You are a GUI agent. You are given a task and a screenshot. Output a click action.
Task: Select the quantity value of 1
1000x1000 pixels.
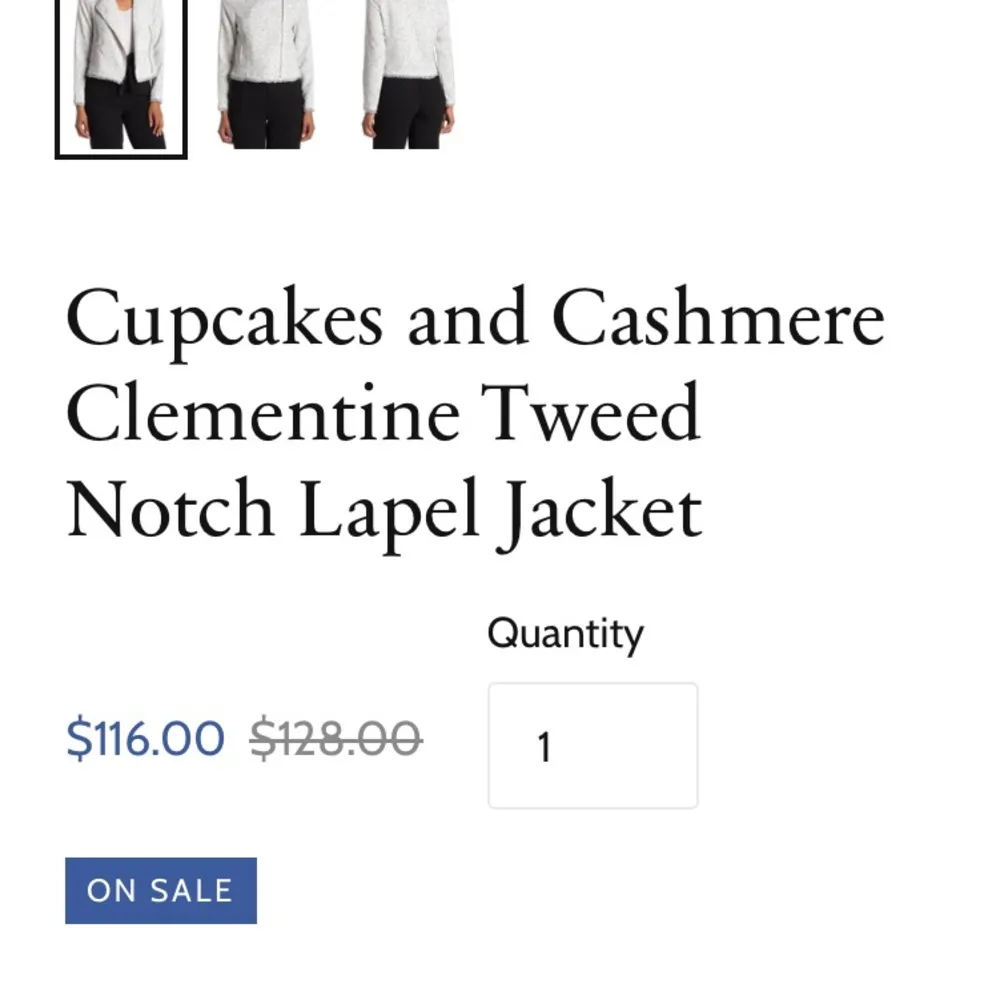[x=545, y=747]
